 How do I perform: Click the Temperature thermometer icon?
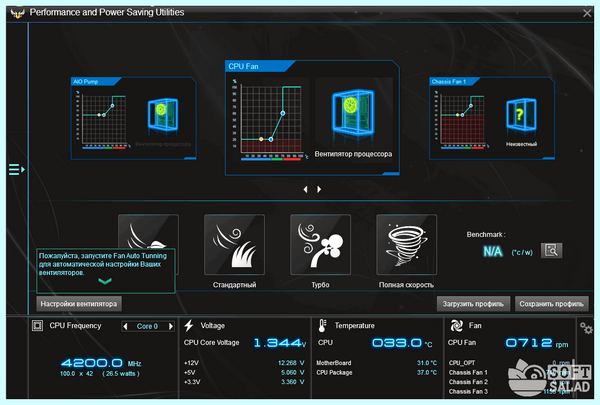322,326
